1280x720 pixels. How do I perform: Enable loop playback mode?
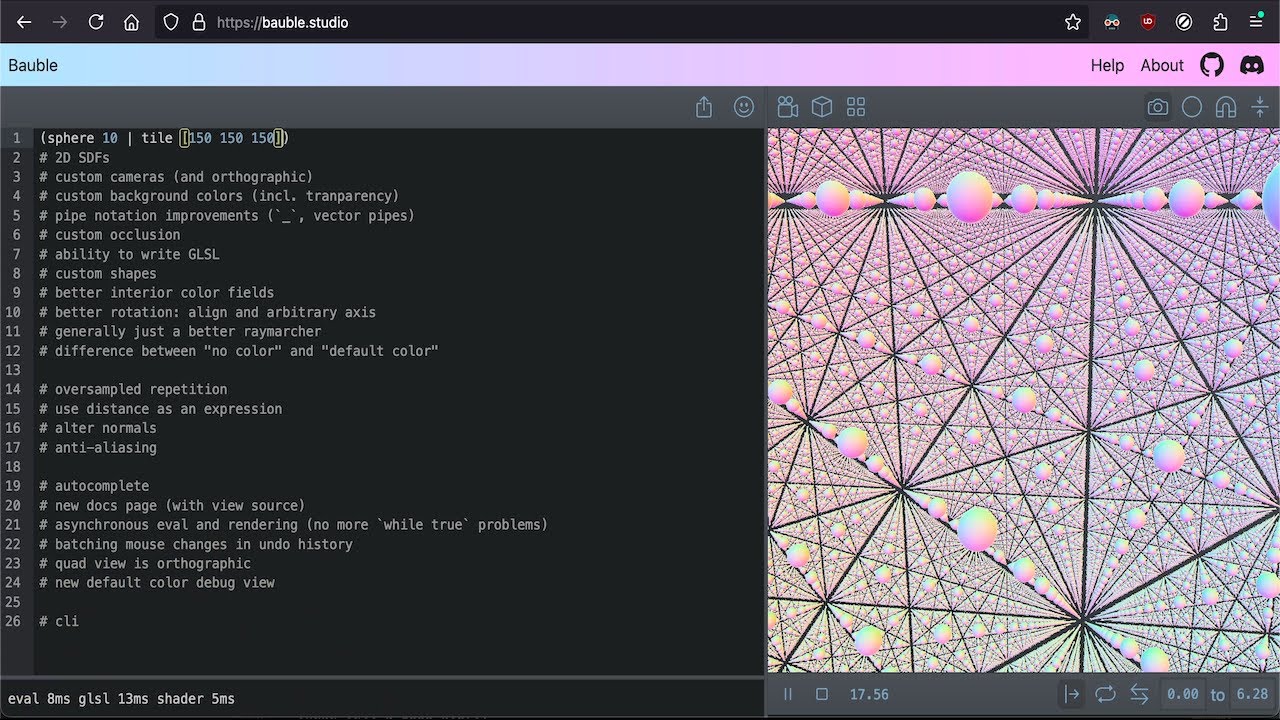[1105, 694]
